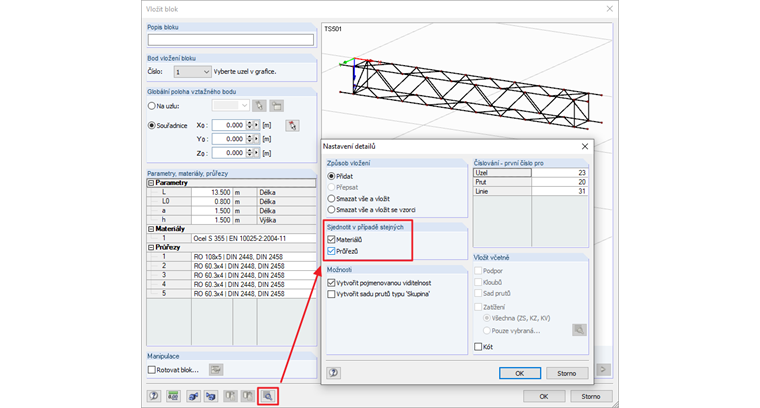Click the Uzel first number value 23
This screenshot has height=408, width=760.
click(x=559, y=173)
